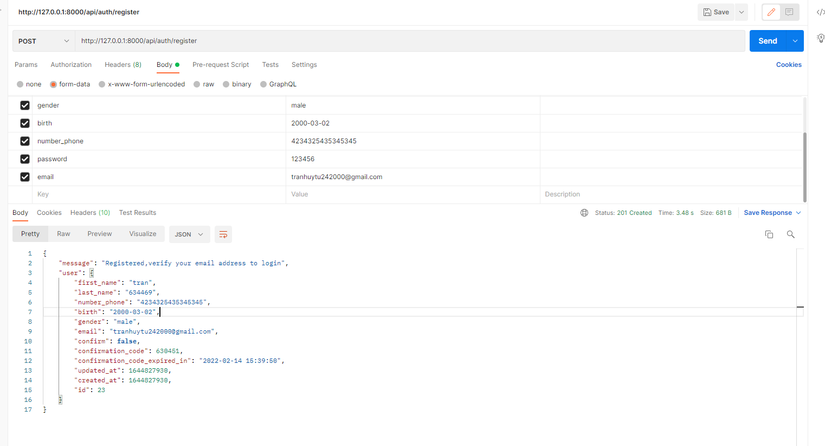
Task: Click the Time 3.48 s status text
Action: tap(676, 213)
